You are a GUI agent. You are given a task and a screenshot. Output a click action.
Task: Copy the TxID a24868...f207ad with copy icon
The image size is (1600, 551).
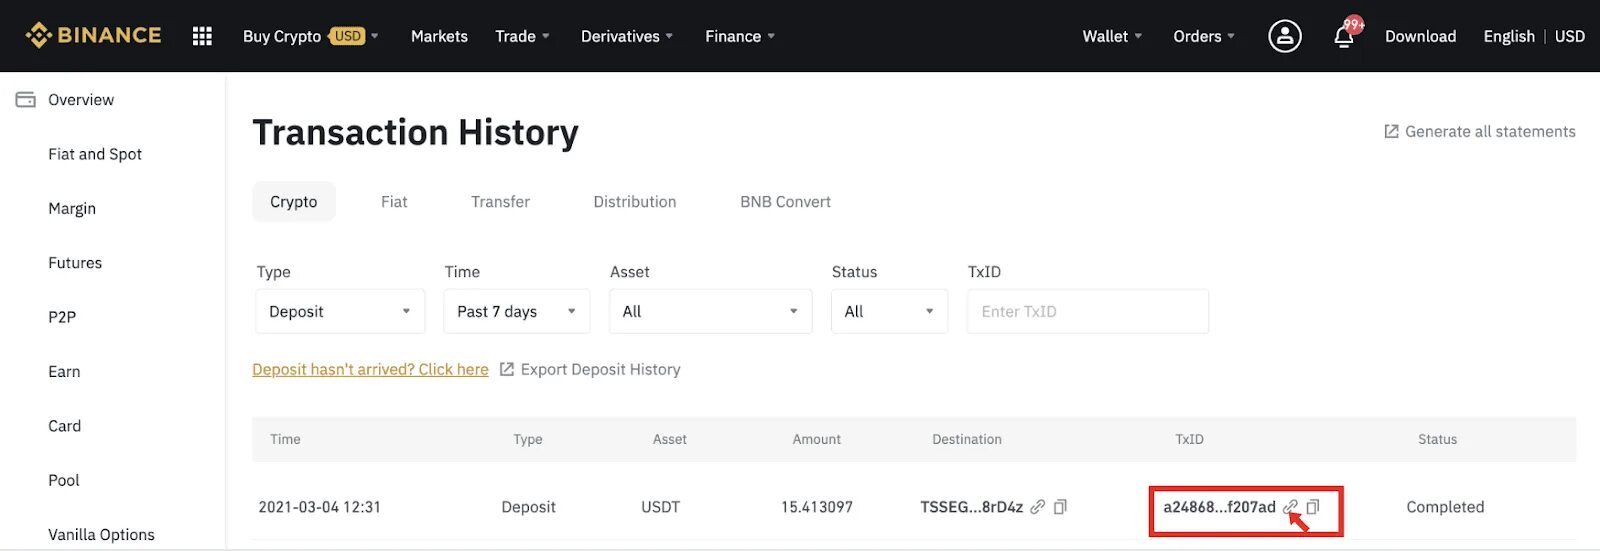click(x=1313, y=507)
